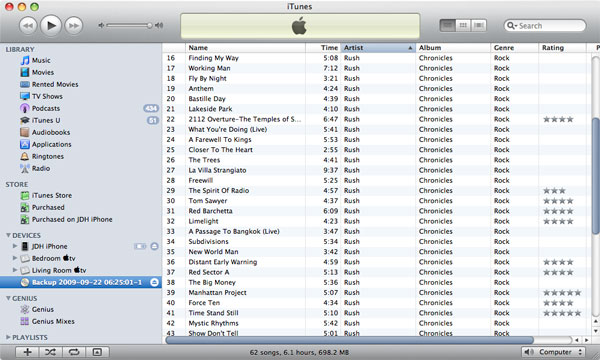
Task: Click the horizontal scrollbar thumb
Action: click(x=349, y=340)
